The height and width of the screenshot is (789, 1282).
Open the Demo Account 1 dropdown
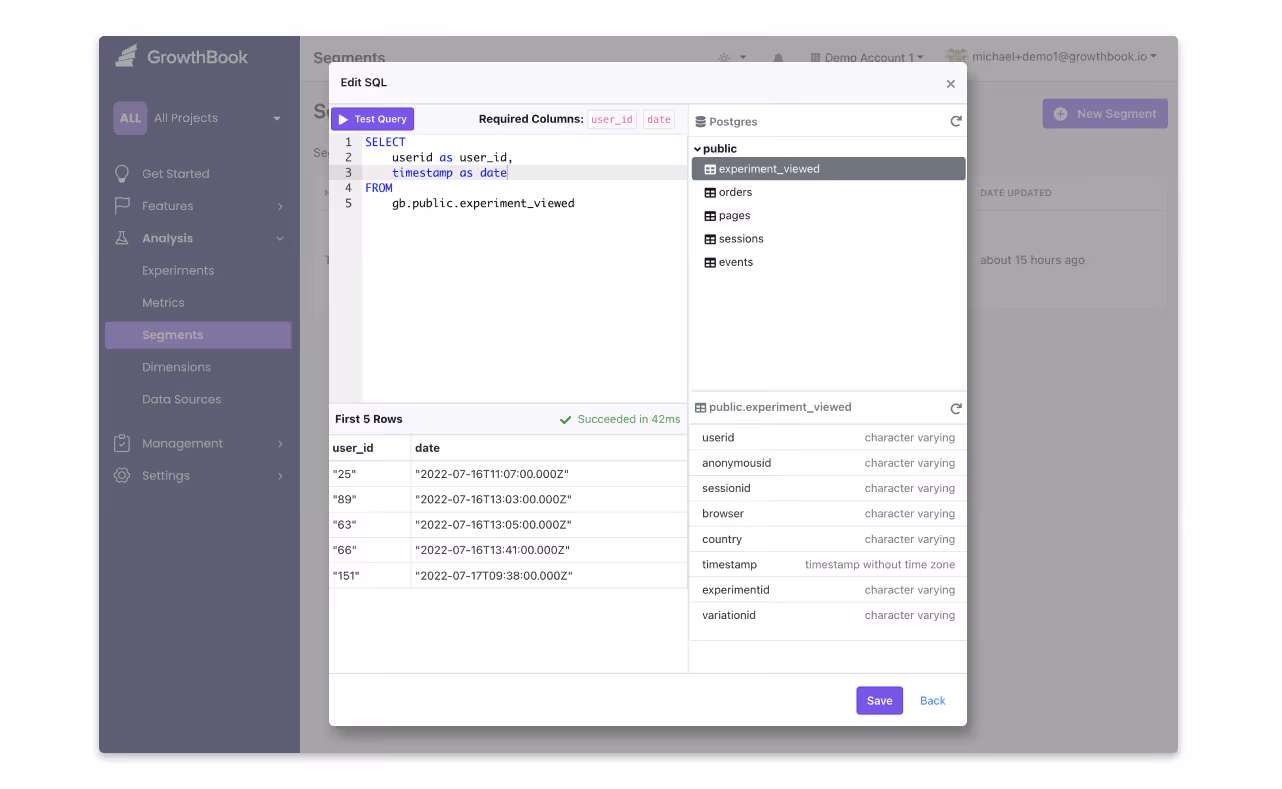[866, 57]
